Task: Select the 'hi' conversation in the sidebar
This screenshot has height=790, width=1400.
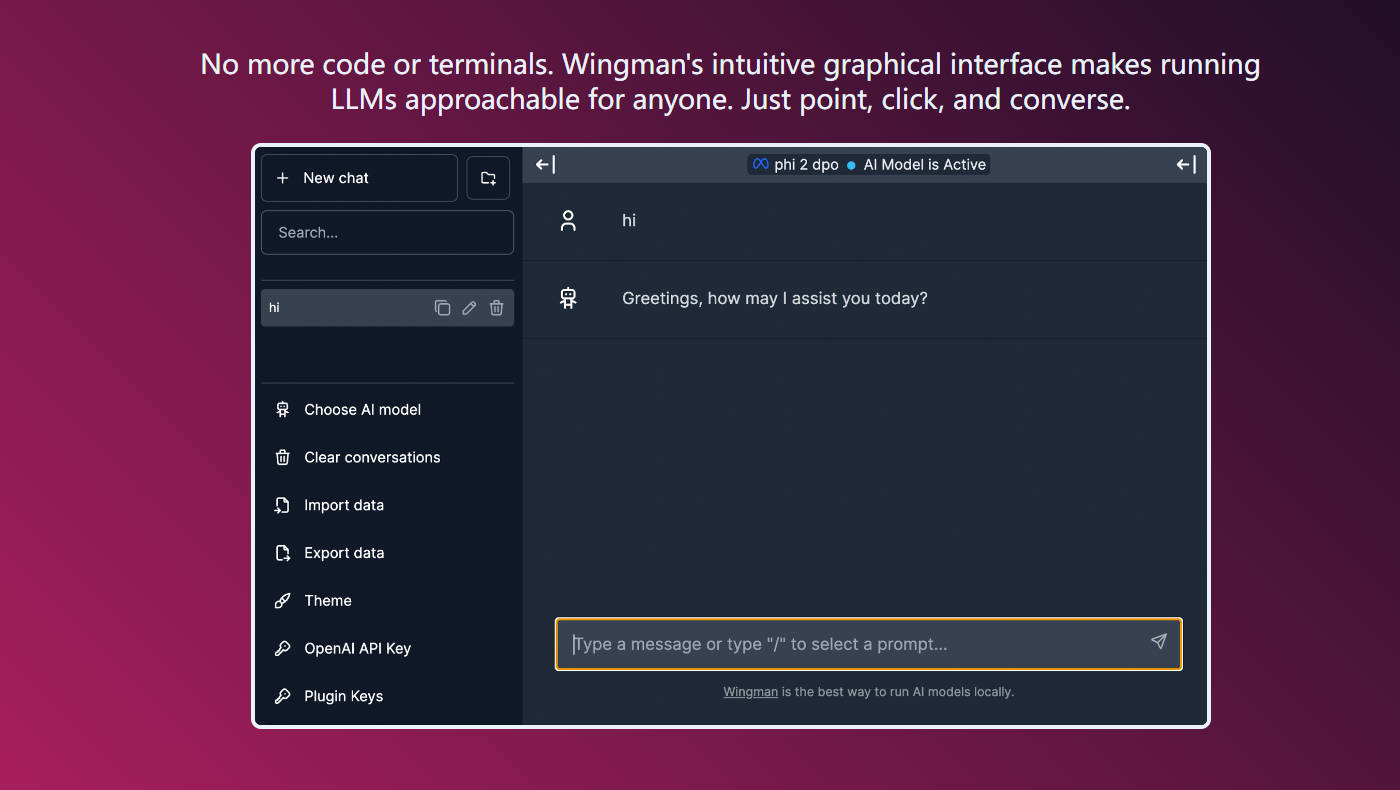Action: tap(340, 307)
